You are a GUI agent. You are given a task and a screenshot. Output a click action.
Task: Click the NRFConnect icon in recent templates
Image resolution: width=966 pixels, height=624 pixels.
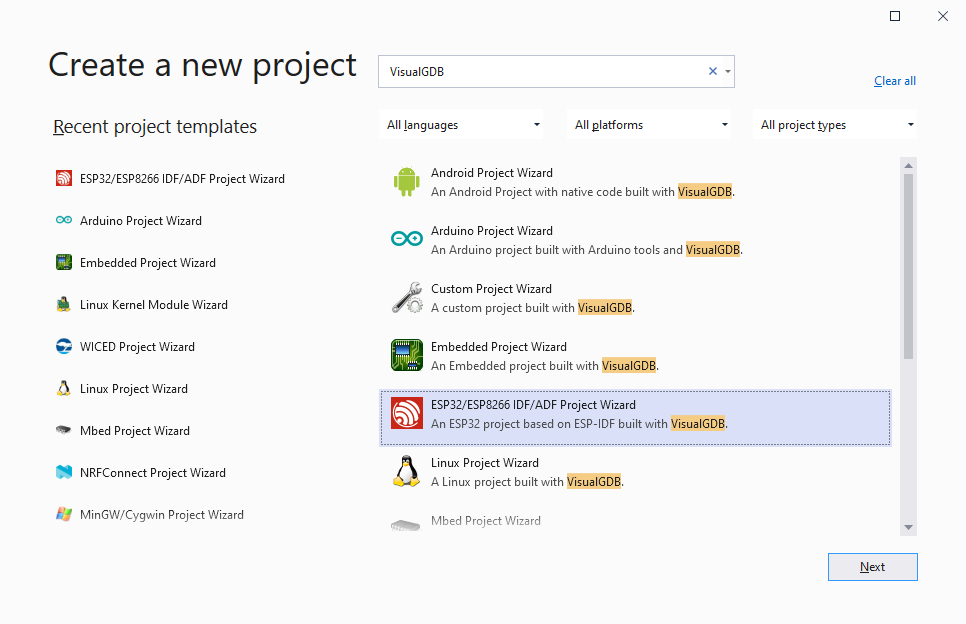click(63, 472)
